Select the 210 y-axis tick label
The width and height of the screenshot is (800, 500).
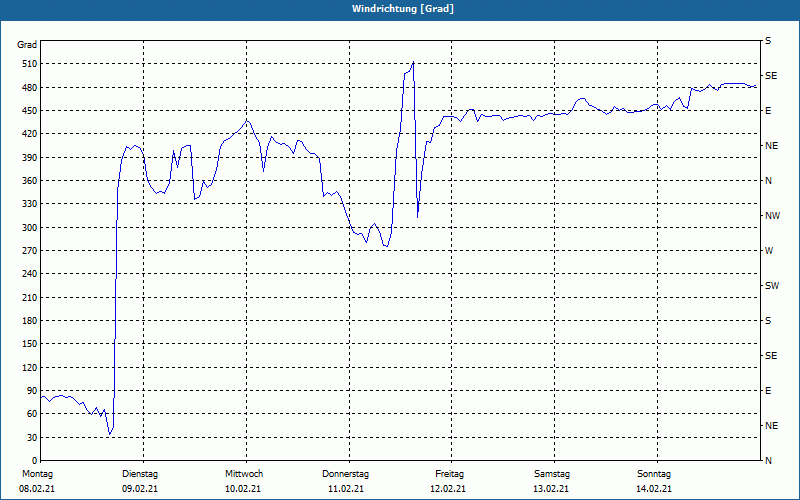[x=30, y=297]
